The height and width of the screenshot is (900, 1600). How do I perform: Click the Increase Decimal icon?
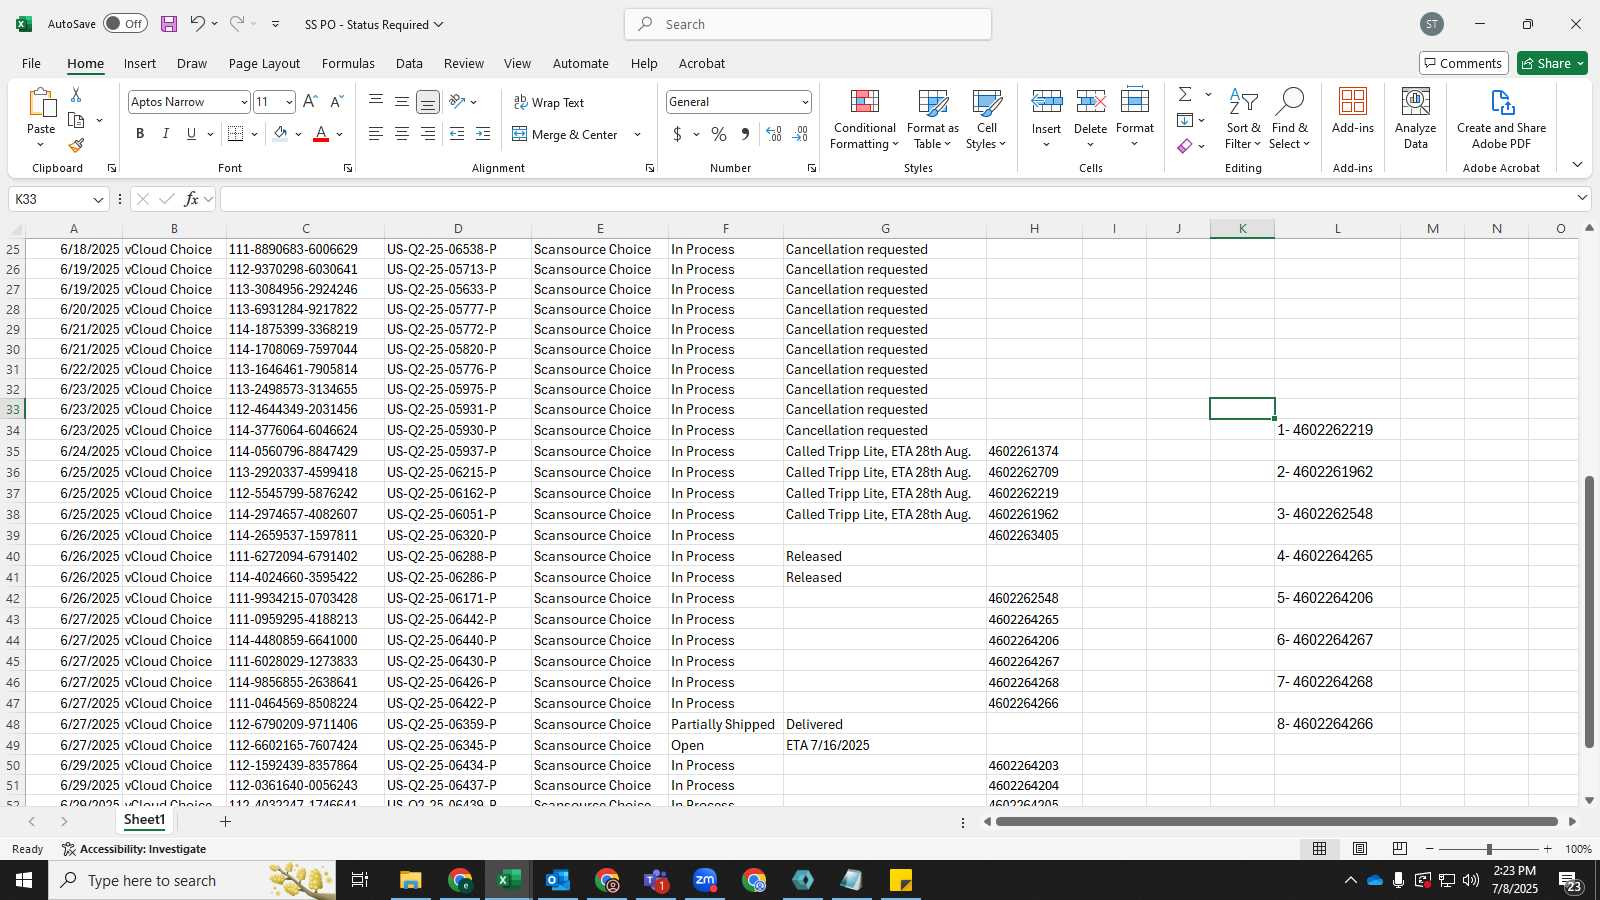pyautogui.click(x=774, y=134)
